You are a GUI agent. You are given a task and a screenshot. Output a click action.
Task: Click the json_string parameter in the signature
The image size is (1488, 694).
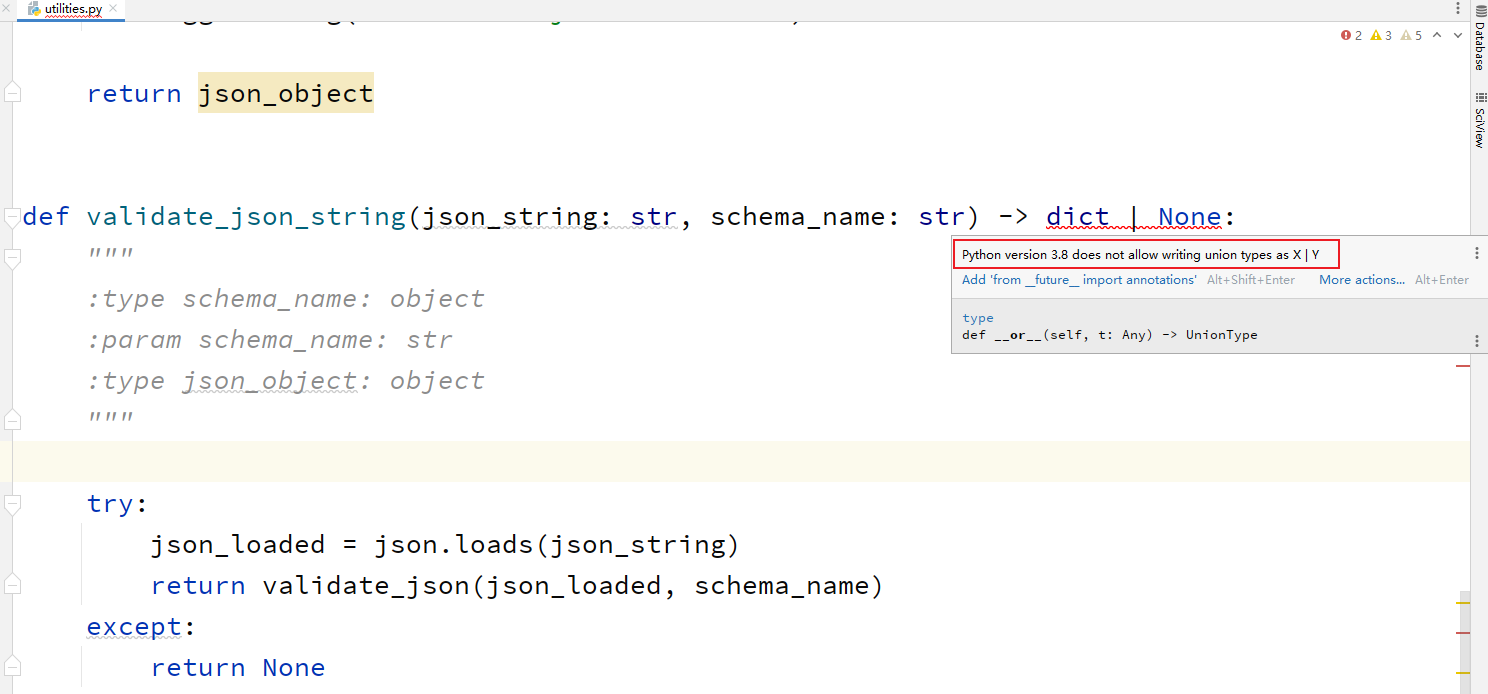510,216
